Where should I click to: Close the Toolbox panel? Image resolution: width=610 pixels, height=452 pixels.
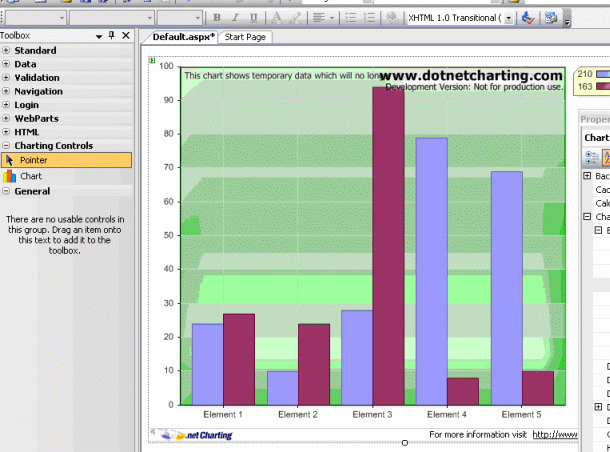(126, 35)
